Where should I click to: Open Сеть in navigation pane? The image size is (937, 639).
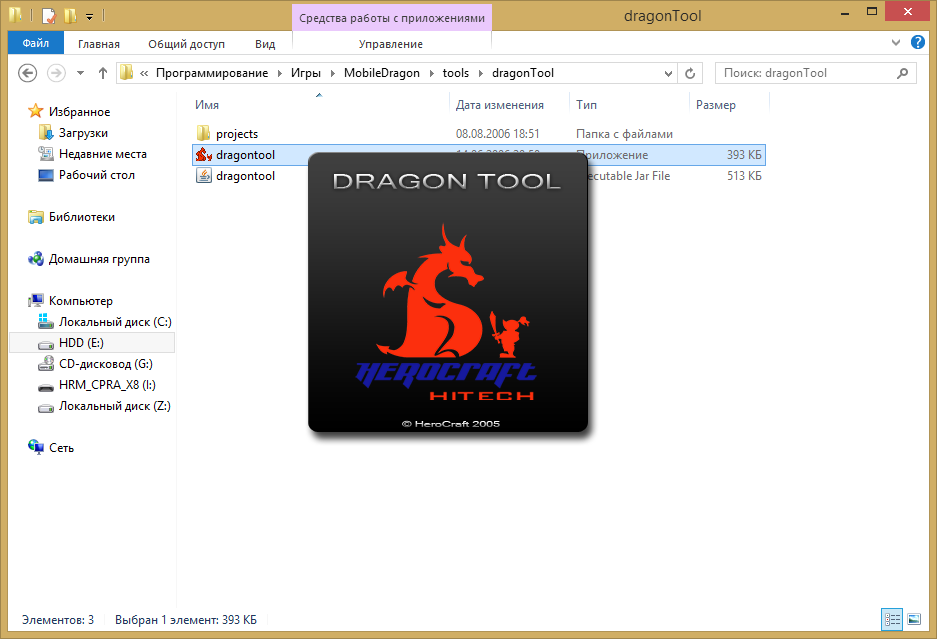[61, 448]
